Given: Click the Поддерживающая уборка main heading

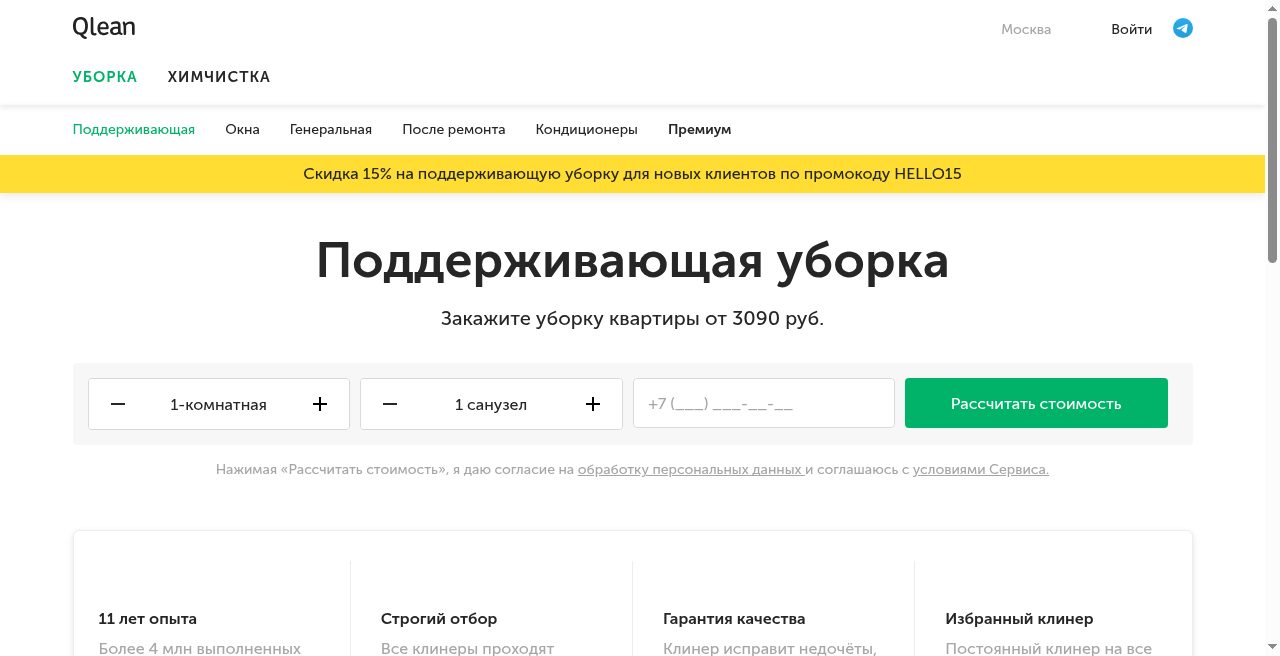Looking at the screenshot, I should pyautogui.click(x=633, y=262).
